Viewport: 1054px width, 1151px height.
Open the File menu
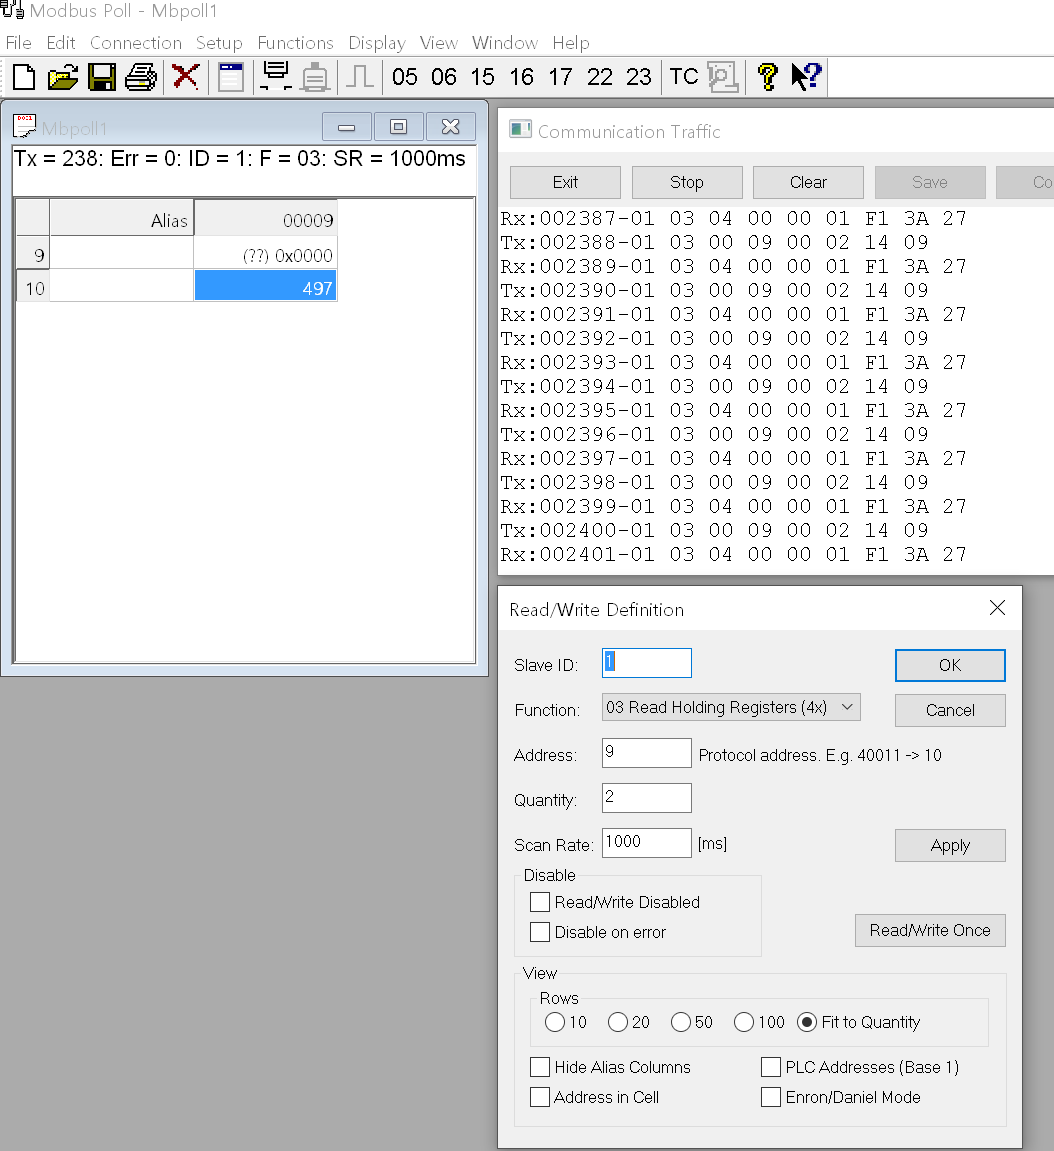coord(18,43)
